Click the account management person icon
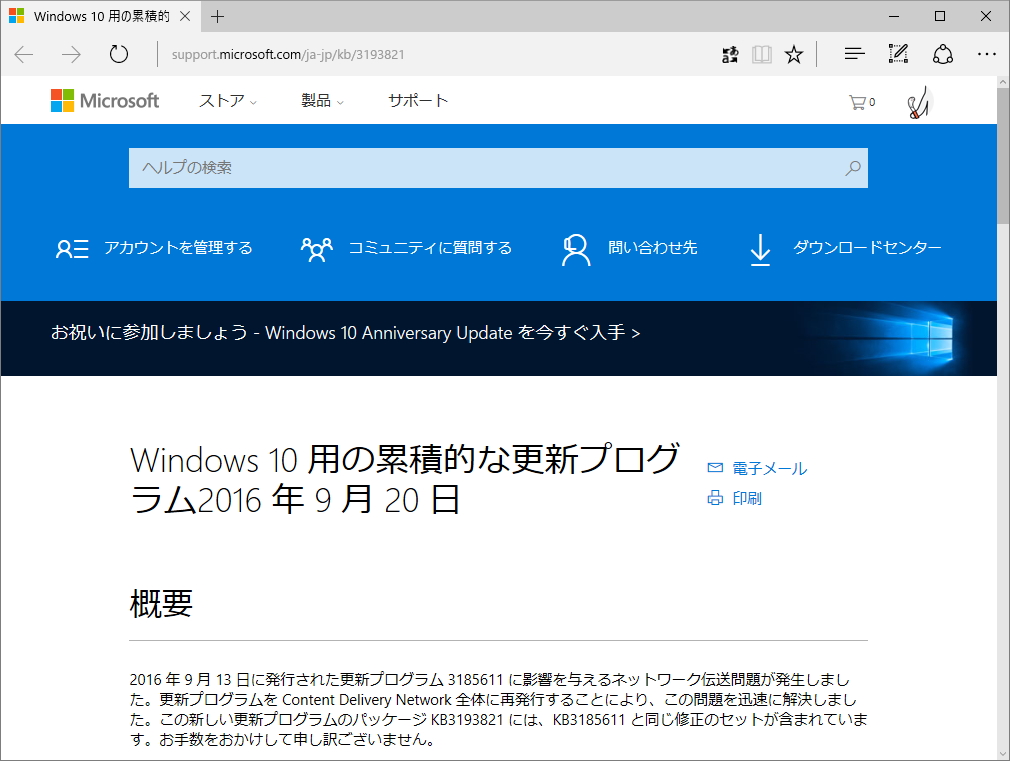This screenshot has height=761, width=1010. pyautogui.click(x=72, y=249)
